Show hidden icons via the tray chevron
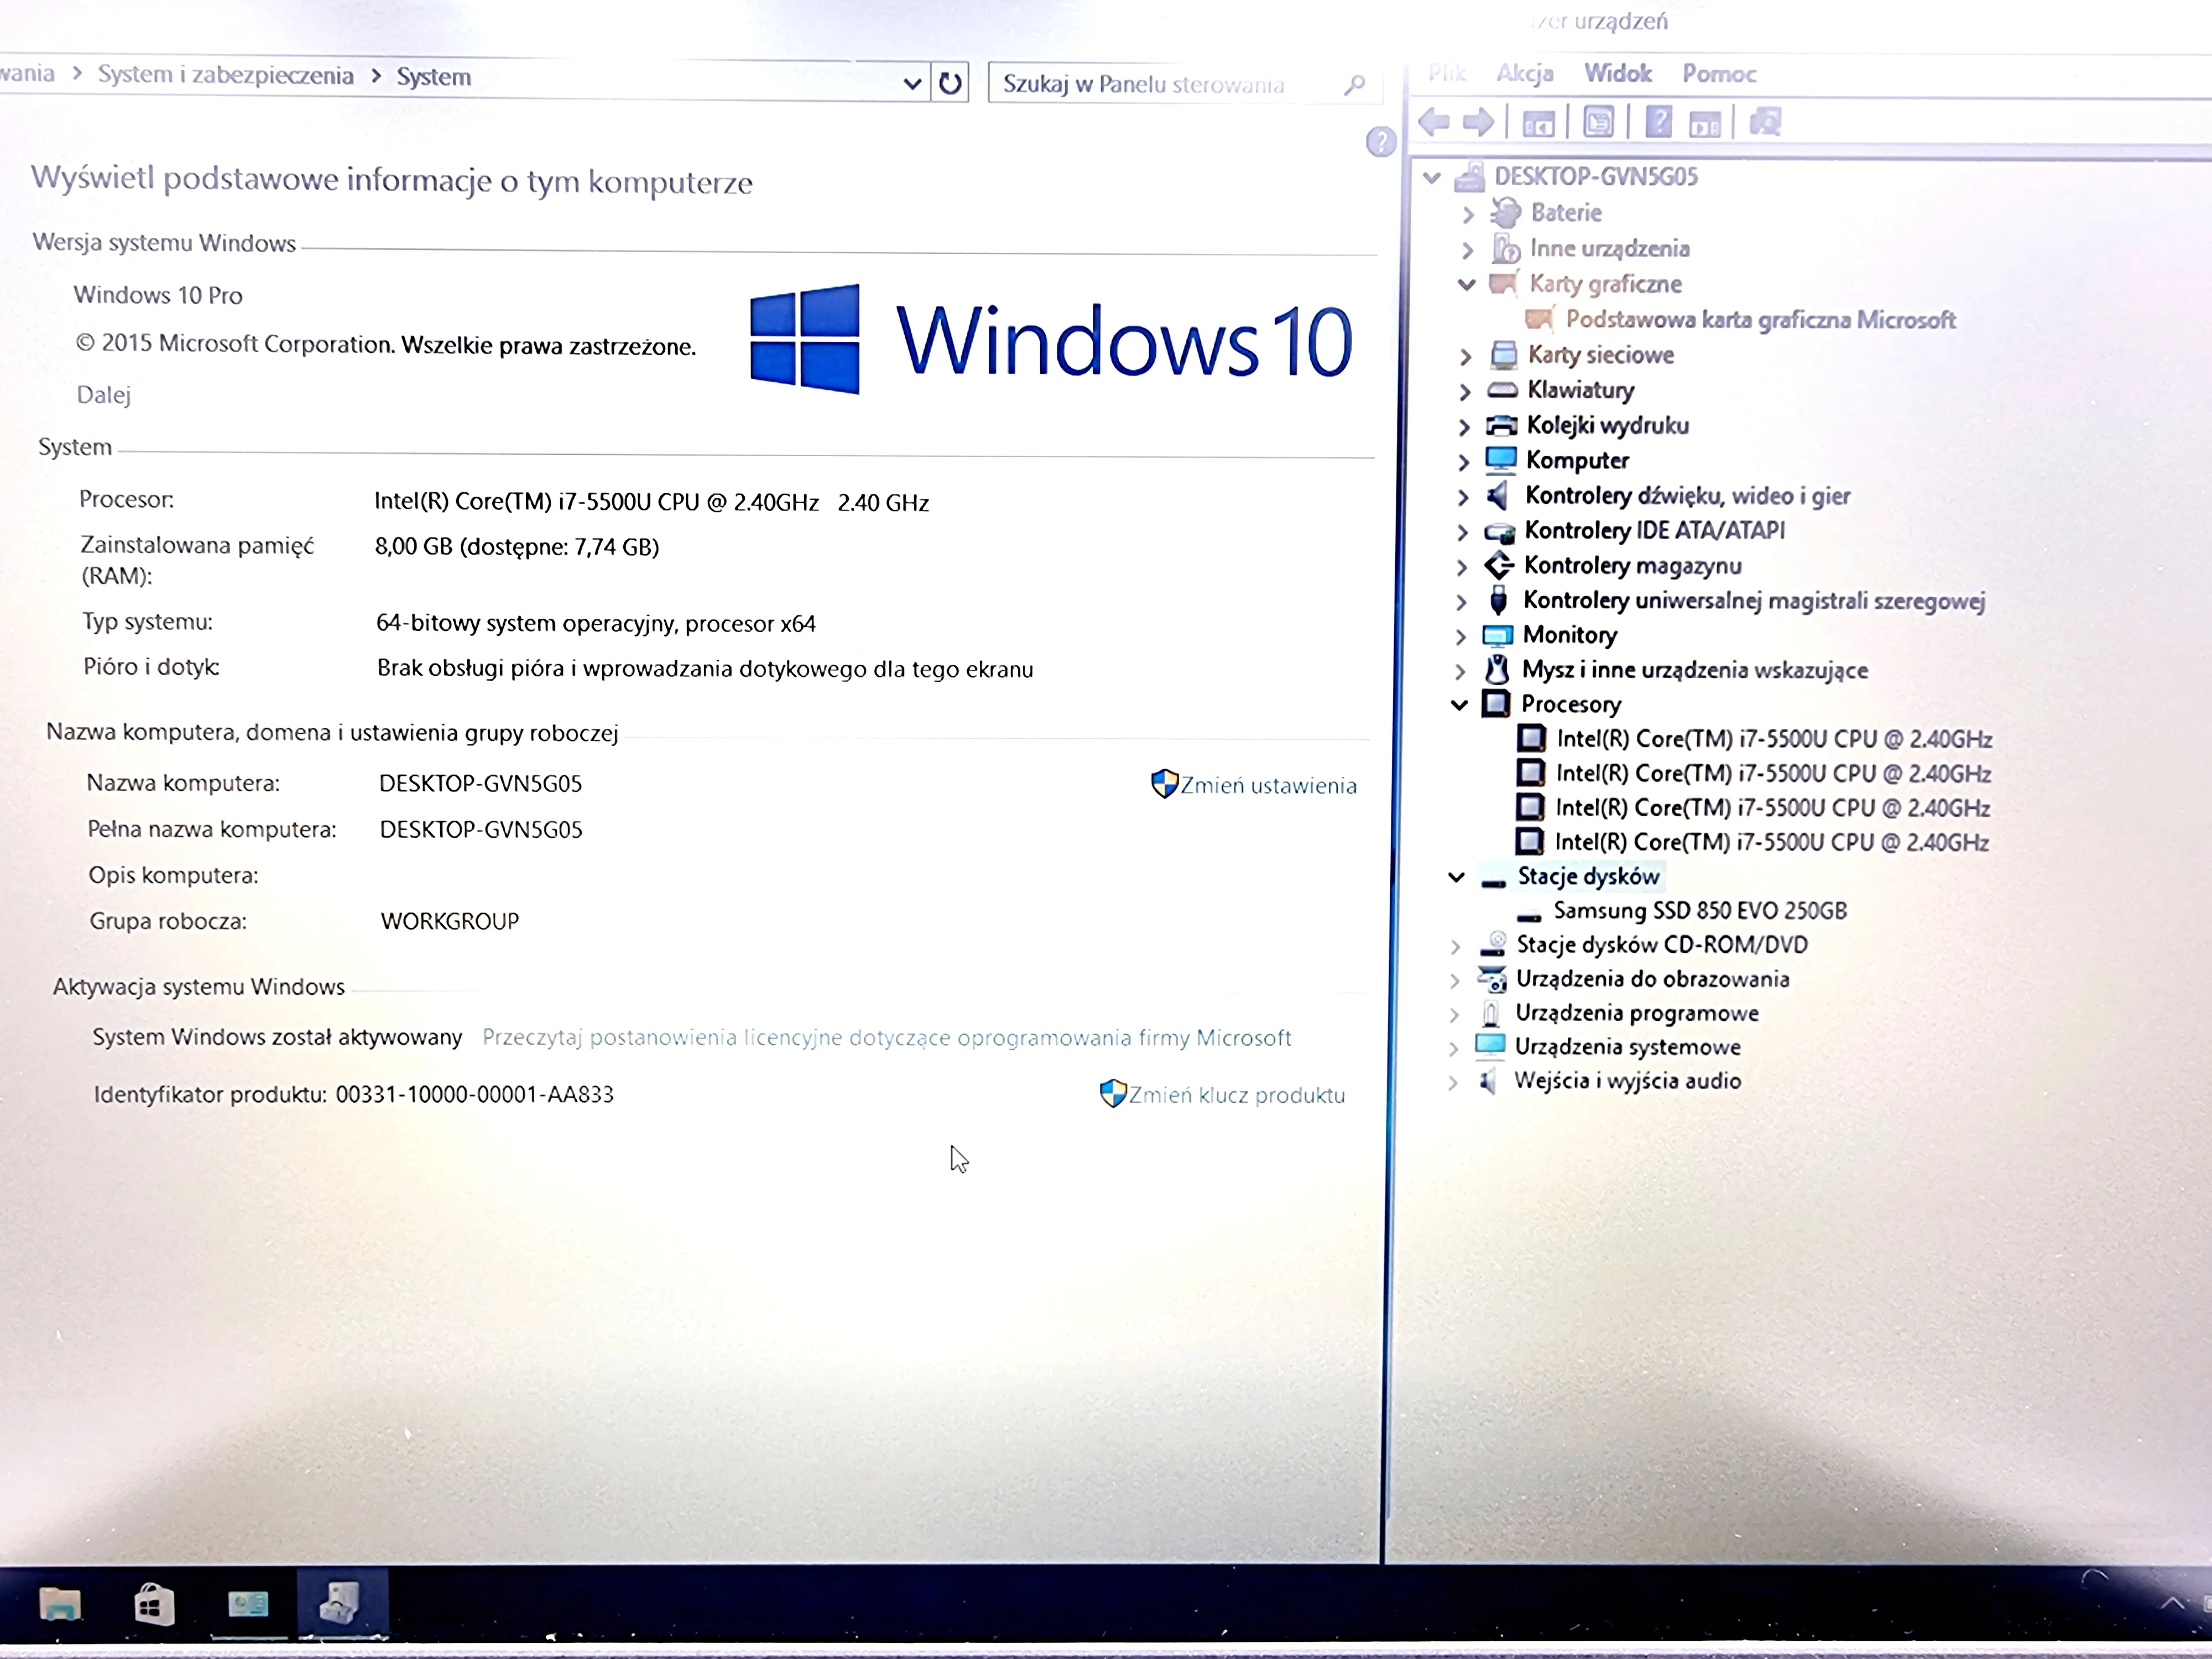Screen dimensions: 2212x1659 click(x=2172, y=1604)
